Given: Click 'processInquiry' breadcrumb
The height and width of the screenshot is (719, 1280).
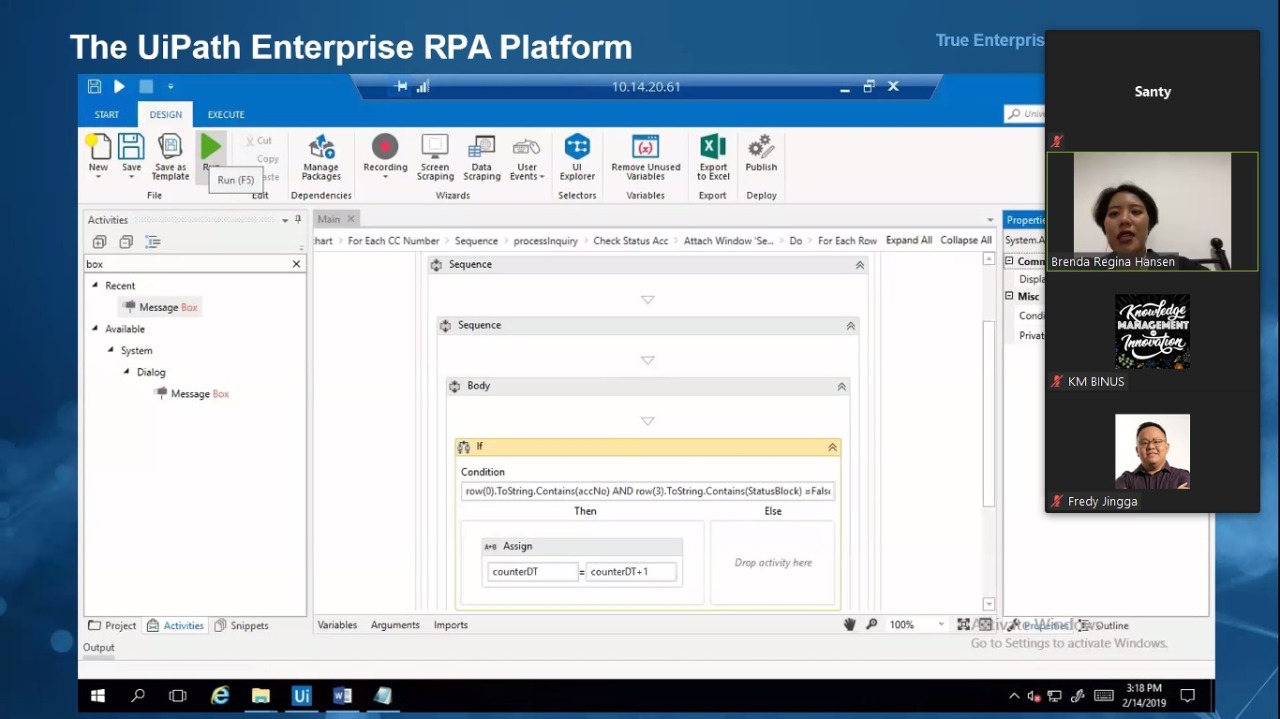Looking at the screenshot, I should (x=545, y=241).
